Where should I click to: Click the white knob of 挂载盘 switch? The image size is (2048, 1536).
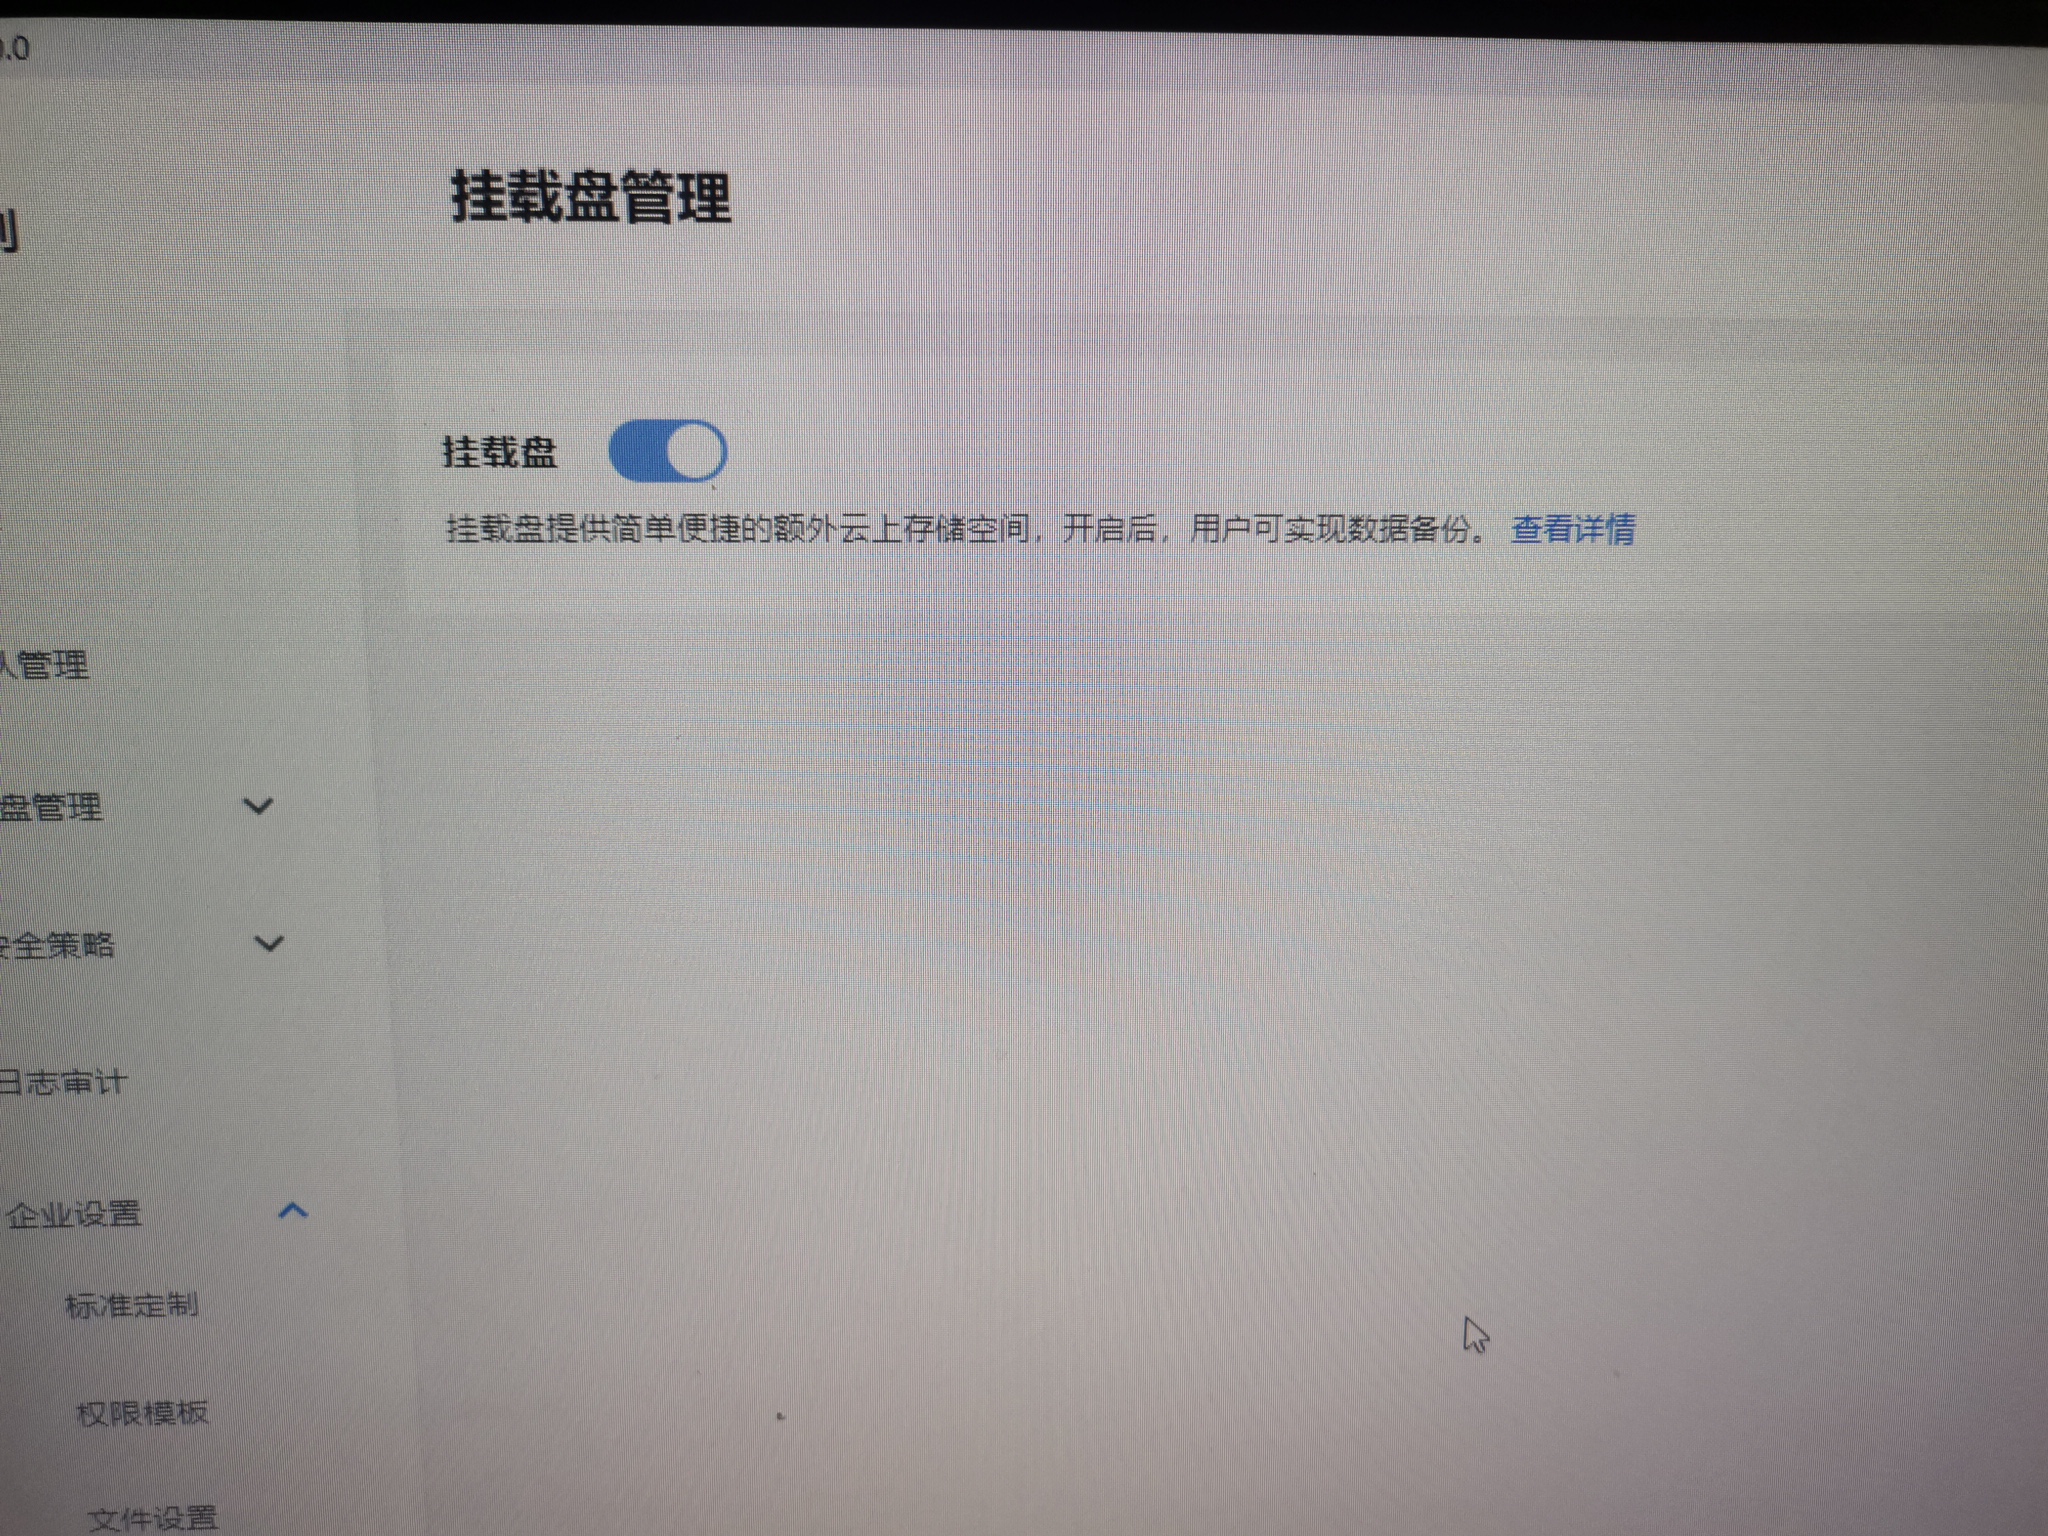[x=695, y=451]
